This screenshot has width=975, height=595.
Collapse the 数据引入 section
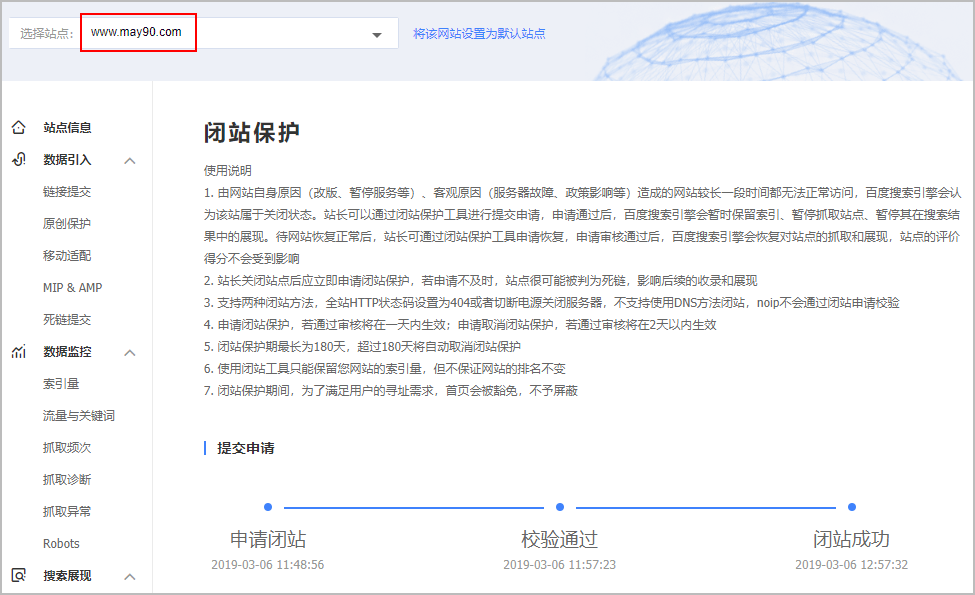tap(129, 160)
